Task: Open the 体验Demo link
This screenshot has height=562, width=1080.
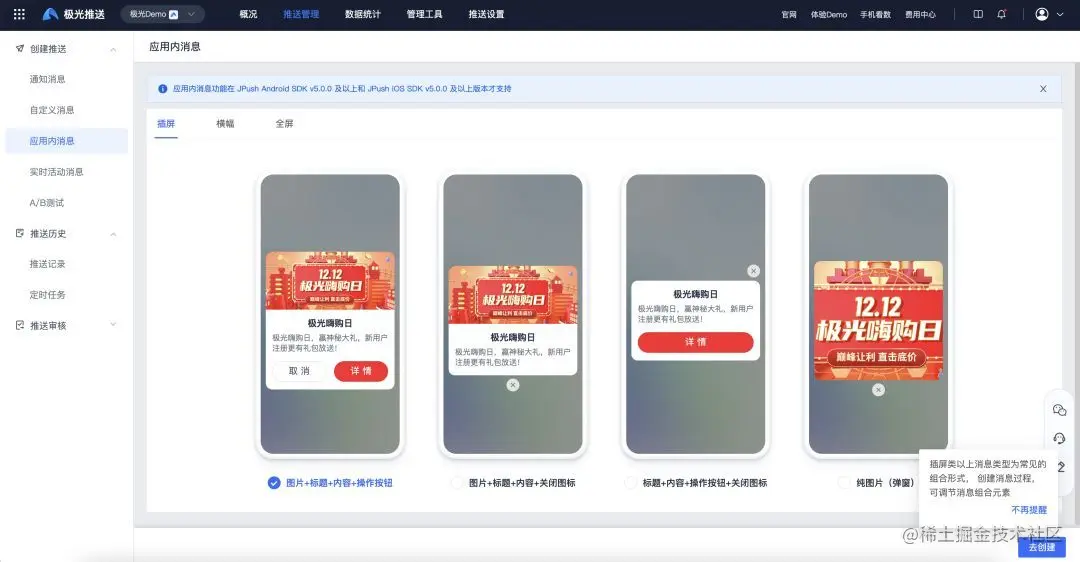Action: 829,14
